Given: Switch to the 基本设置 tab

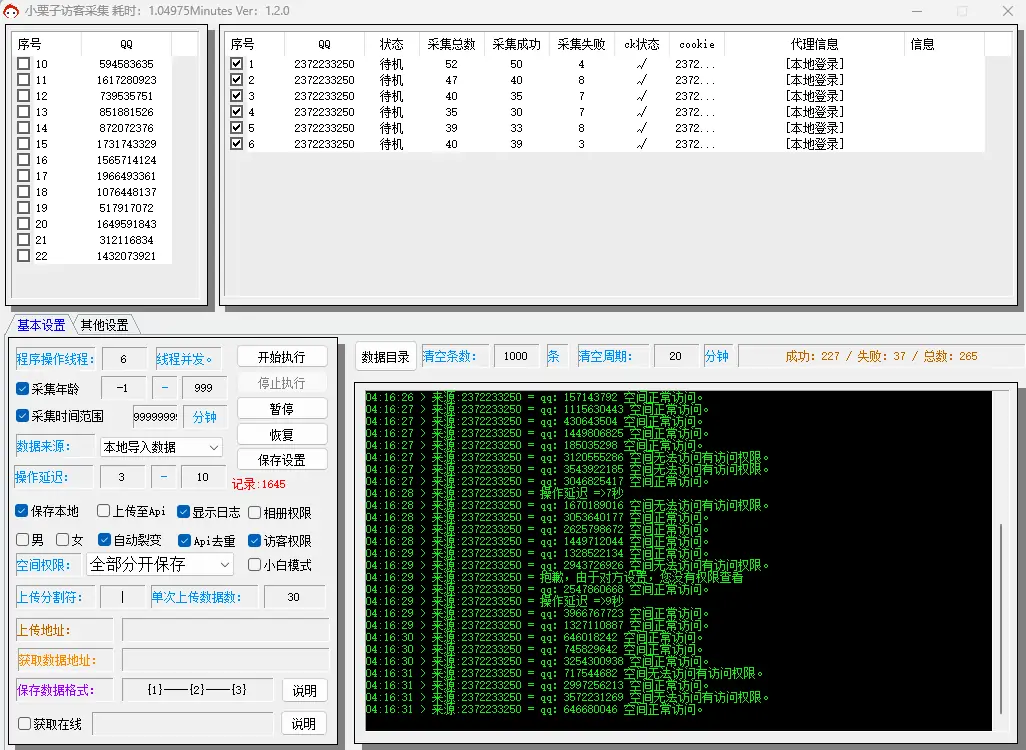Looking at the screenshot, I should [x=41, y=325].
